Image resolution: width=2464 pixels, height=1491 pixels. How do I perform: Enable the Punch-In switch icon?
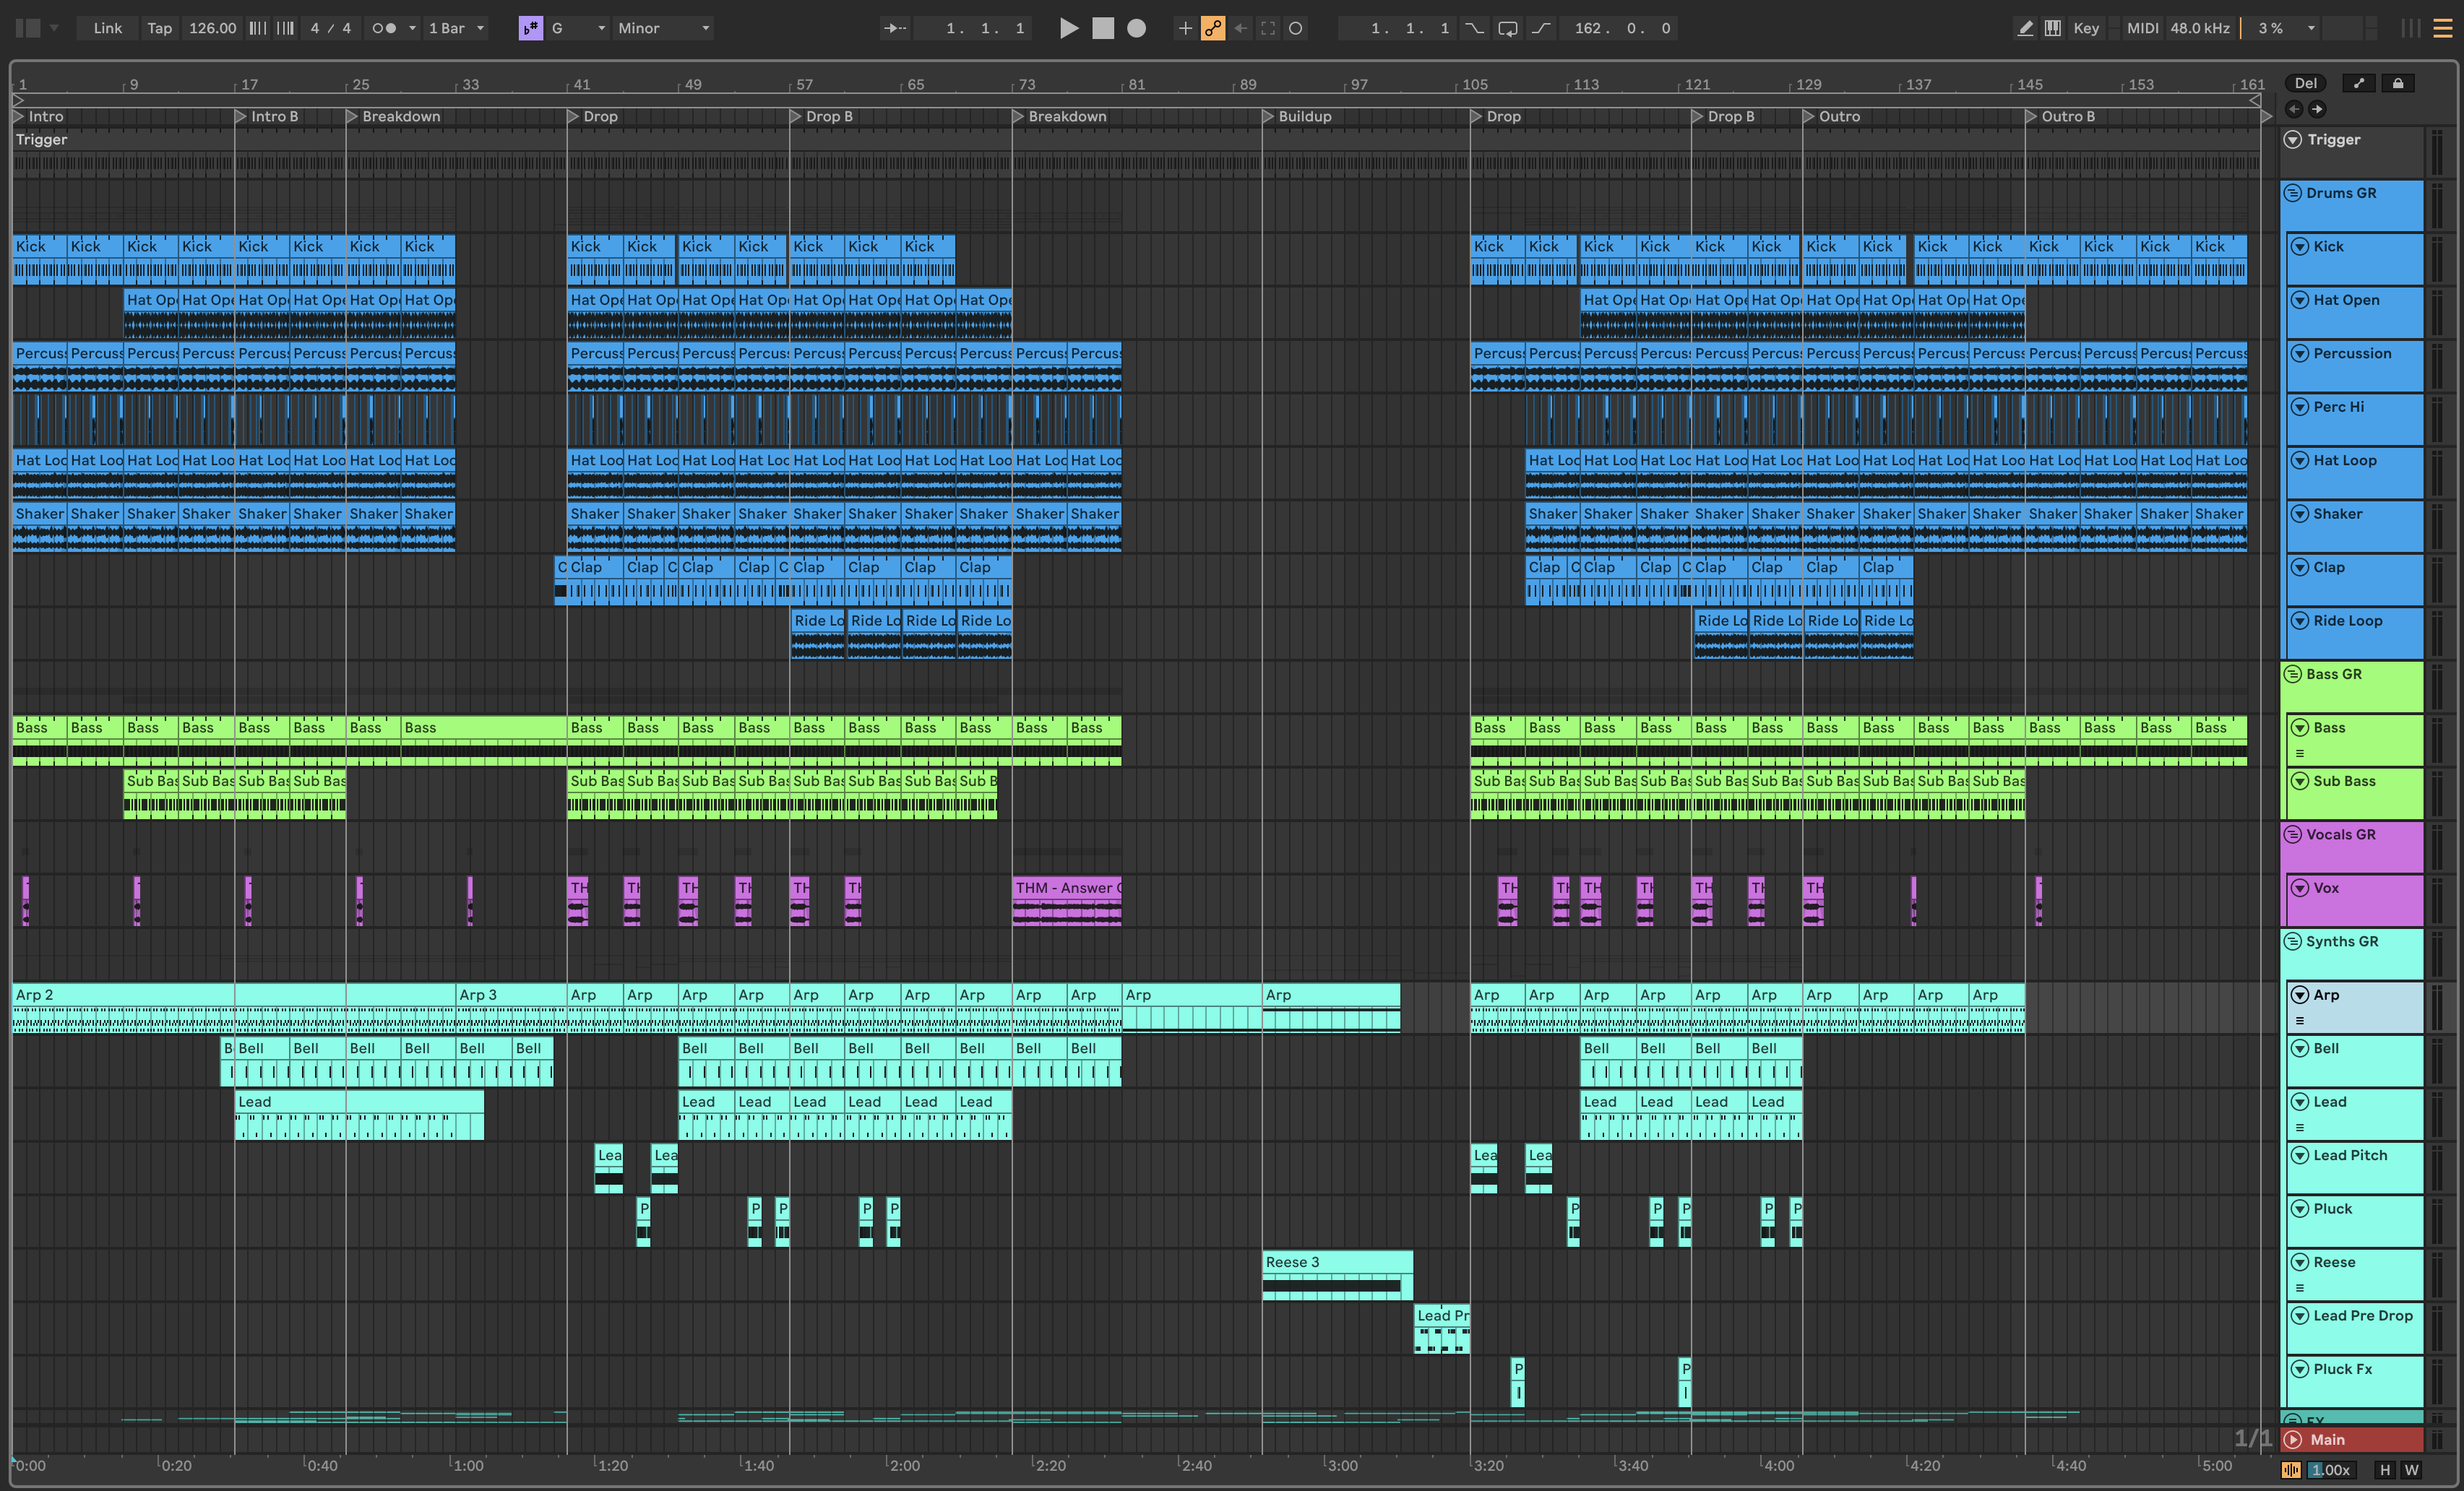tap(1474, 28)
